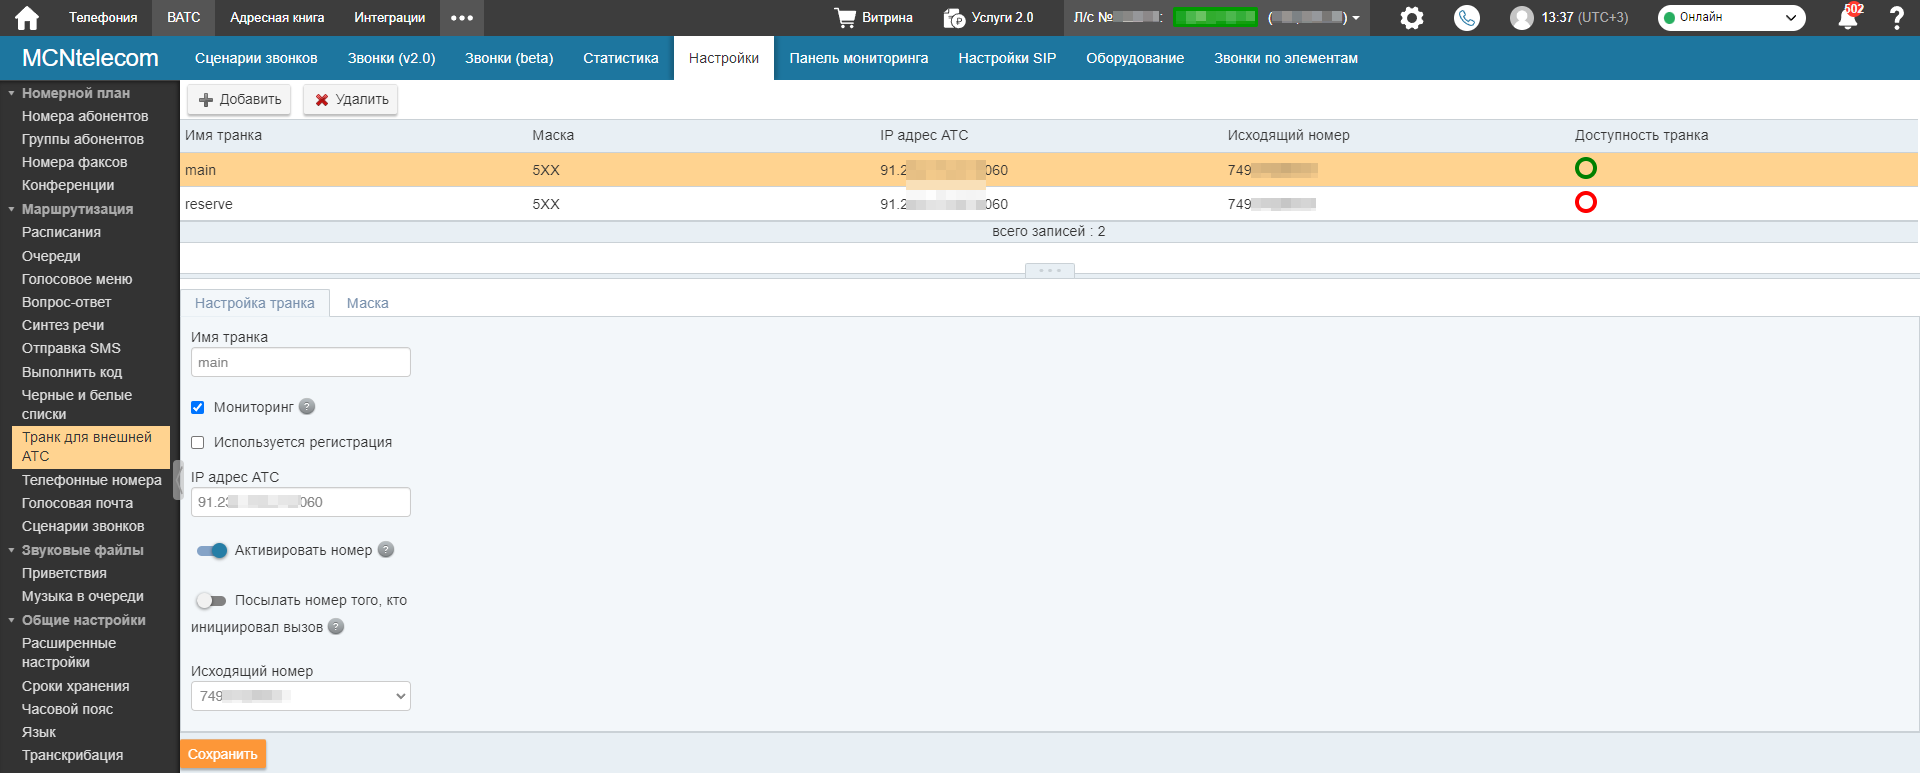
Task: Switch to Сценарии звонков tab
Action: coord(256,58)
